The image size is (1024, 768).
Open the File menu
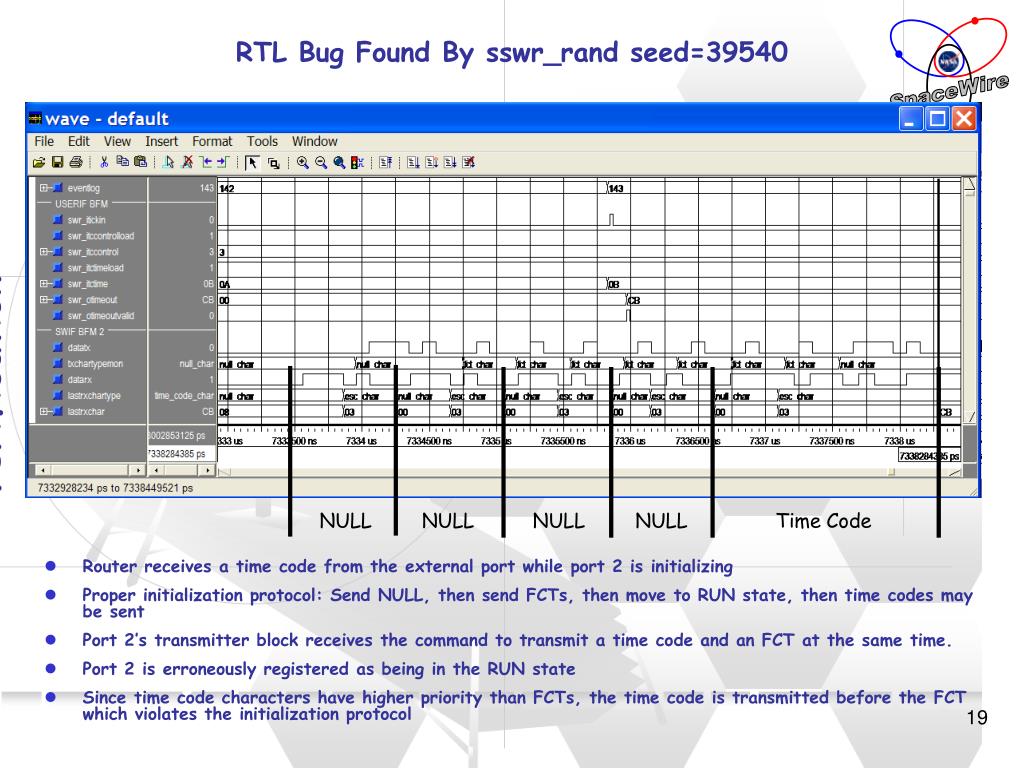44,141
